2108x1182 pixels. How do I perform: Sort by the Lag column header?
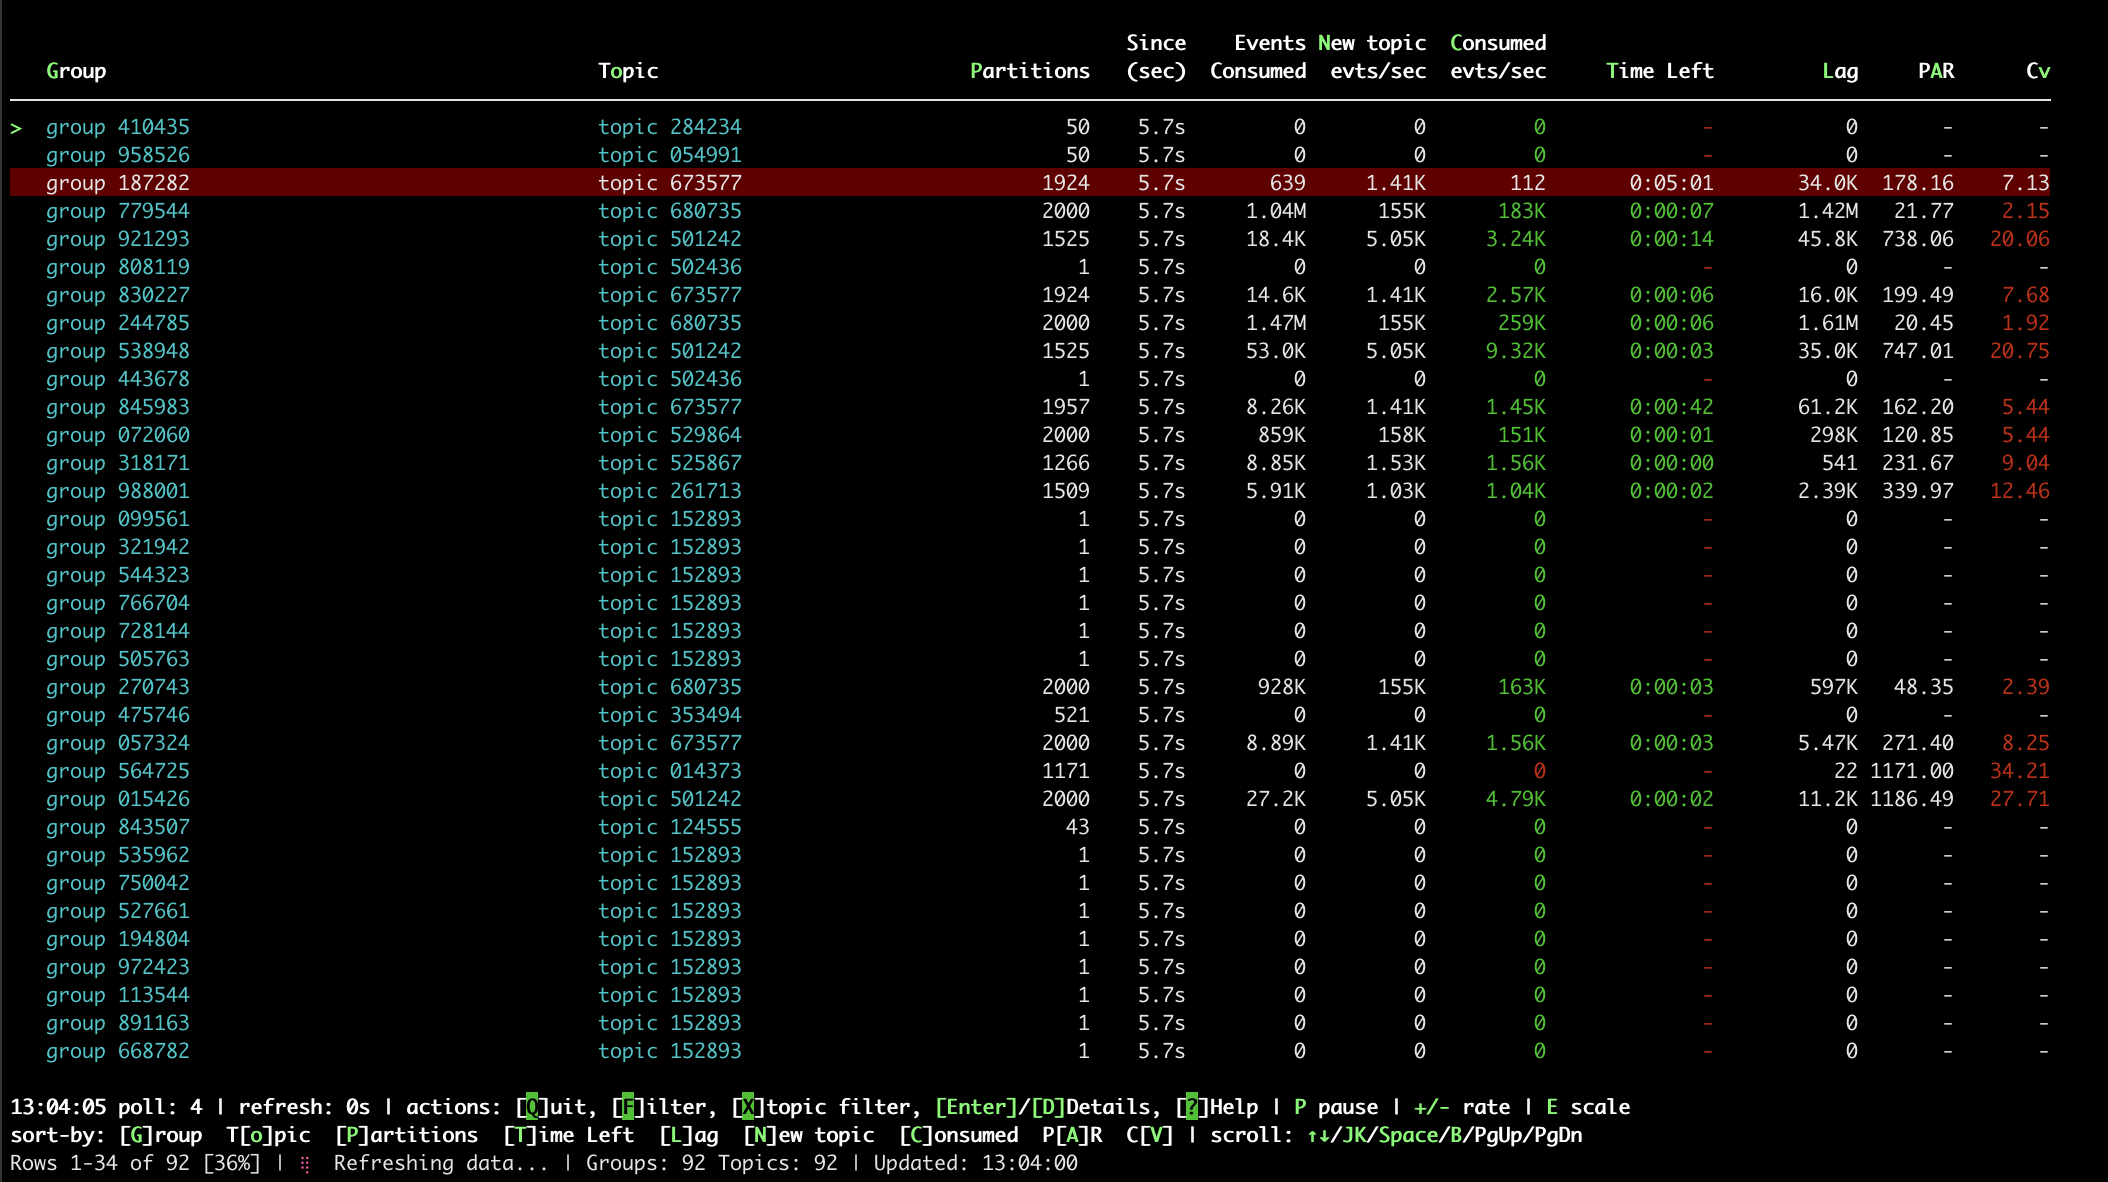pos(1839,71)
